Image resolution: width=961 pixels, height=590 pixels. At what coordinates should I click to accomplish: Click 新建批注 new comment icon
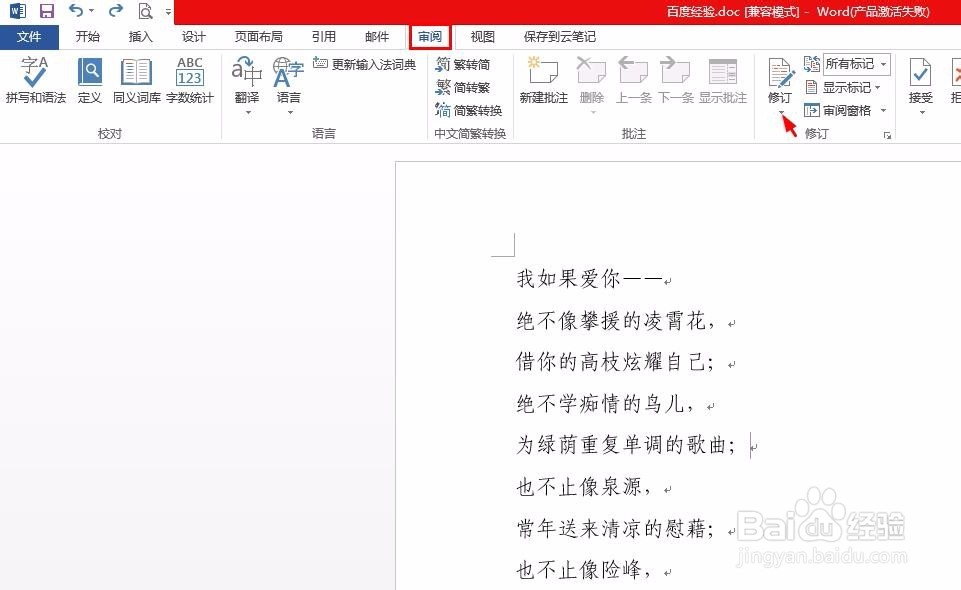[544, 80]
